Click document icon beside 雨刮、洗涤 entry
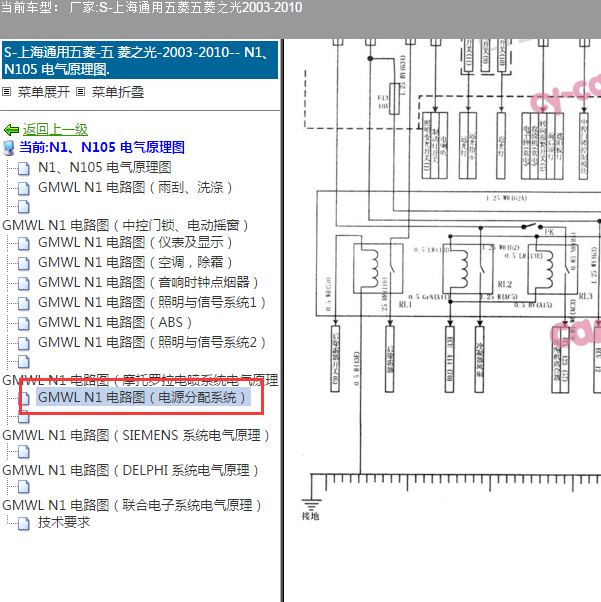 pyautogui.click(x=24, y=189)
